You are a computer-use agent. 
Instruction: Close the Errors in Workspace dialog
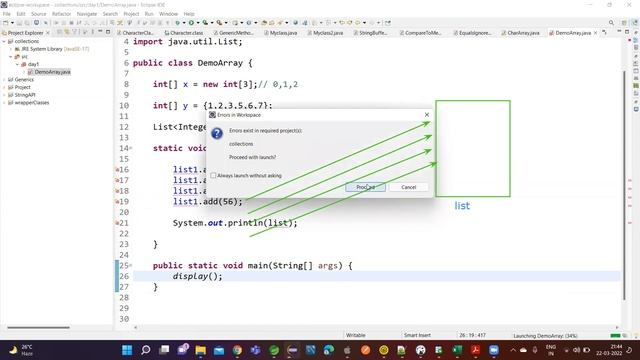pos(427,115)
